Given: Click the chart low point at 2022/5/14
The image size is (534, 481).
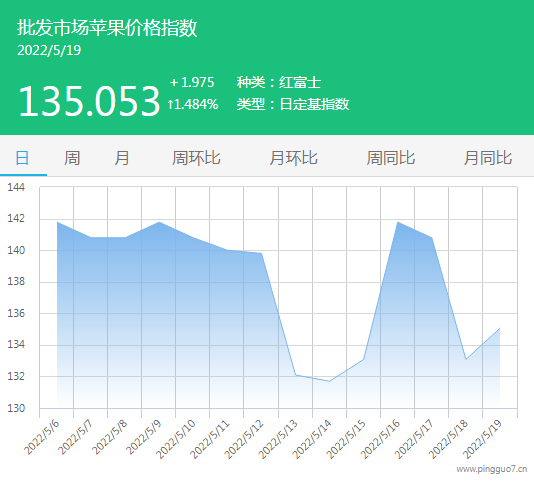Looking at the screenshot, I should tap(329, 381).
